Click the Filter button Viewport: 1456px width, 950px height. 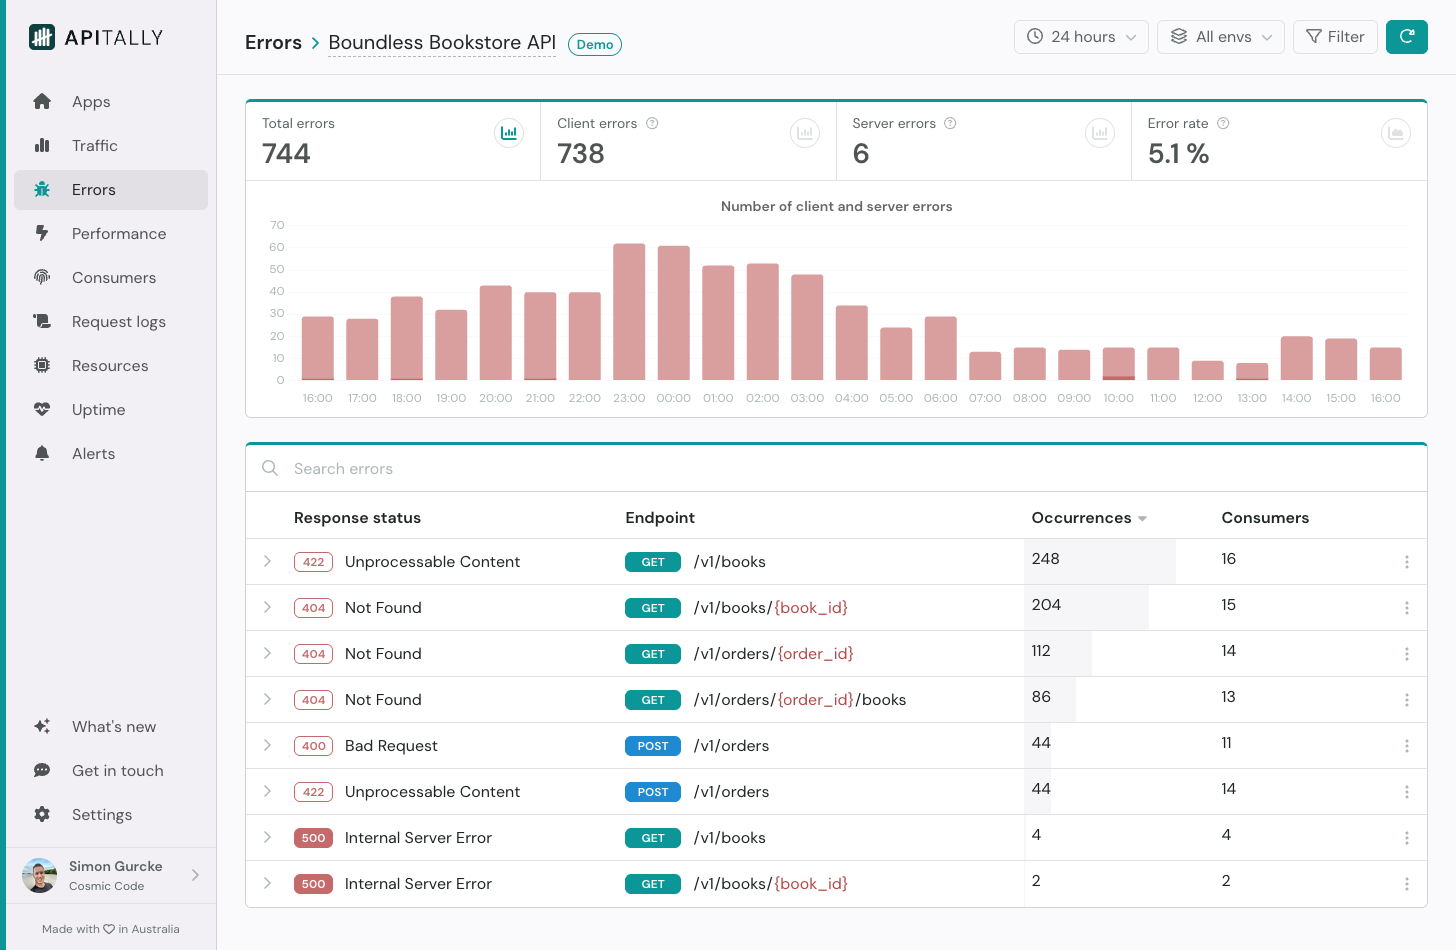point(1335,37)
